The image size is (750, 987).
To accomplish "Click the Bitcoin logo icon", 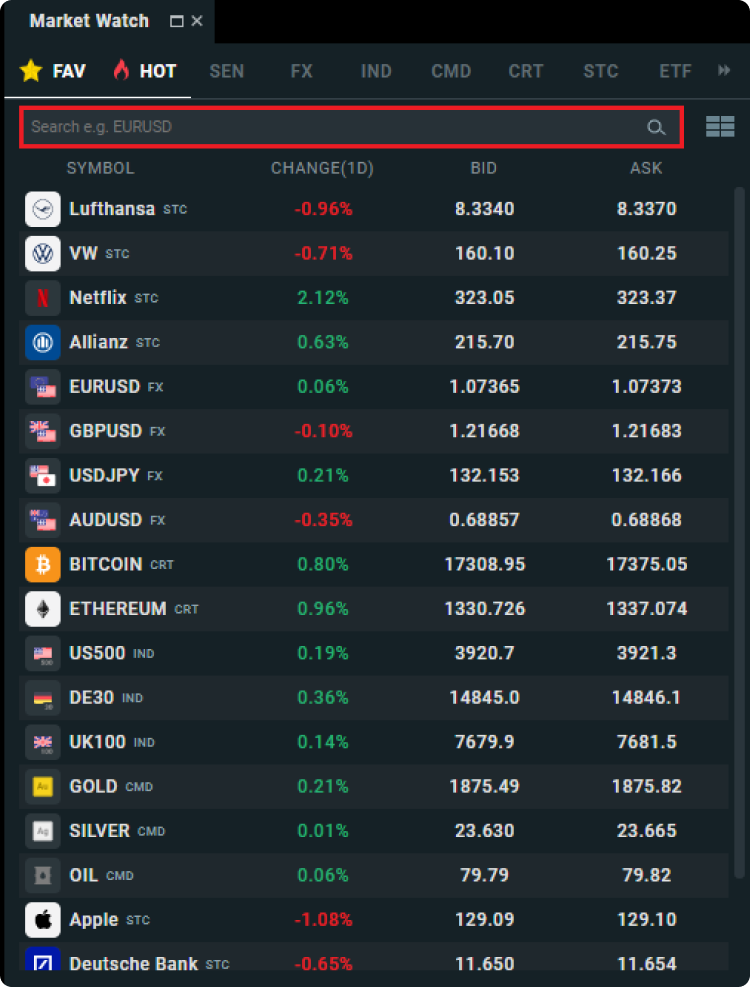I will (x=43, y=565).
